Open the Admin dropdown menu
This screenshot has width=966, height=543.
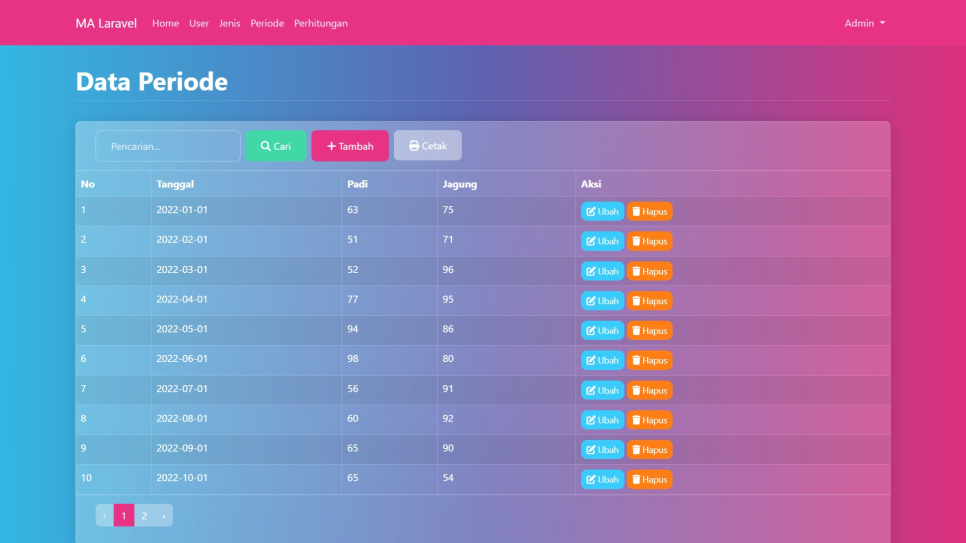(864, 23)
